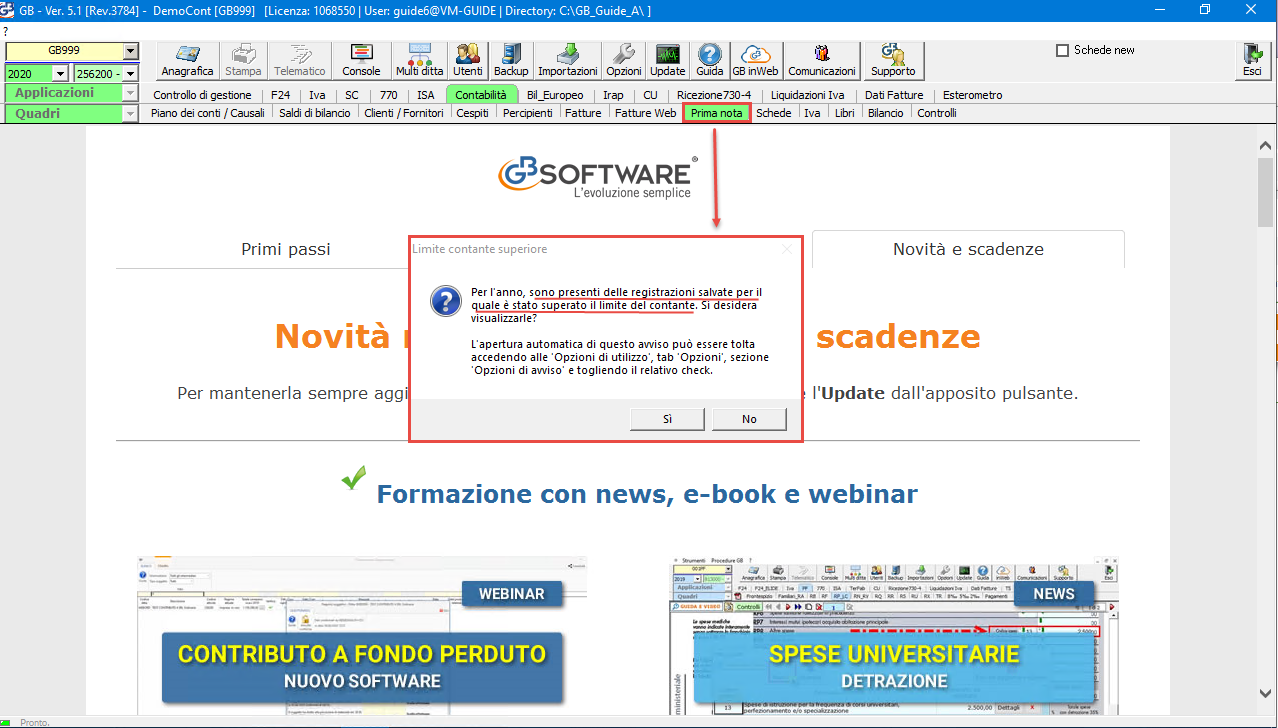Image resolution: width=1278 pixels, height=728 pixels.
Task: Click the Console toolbar icon
Action: click(361, 60)
